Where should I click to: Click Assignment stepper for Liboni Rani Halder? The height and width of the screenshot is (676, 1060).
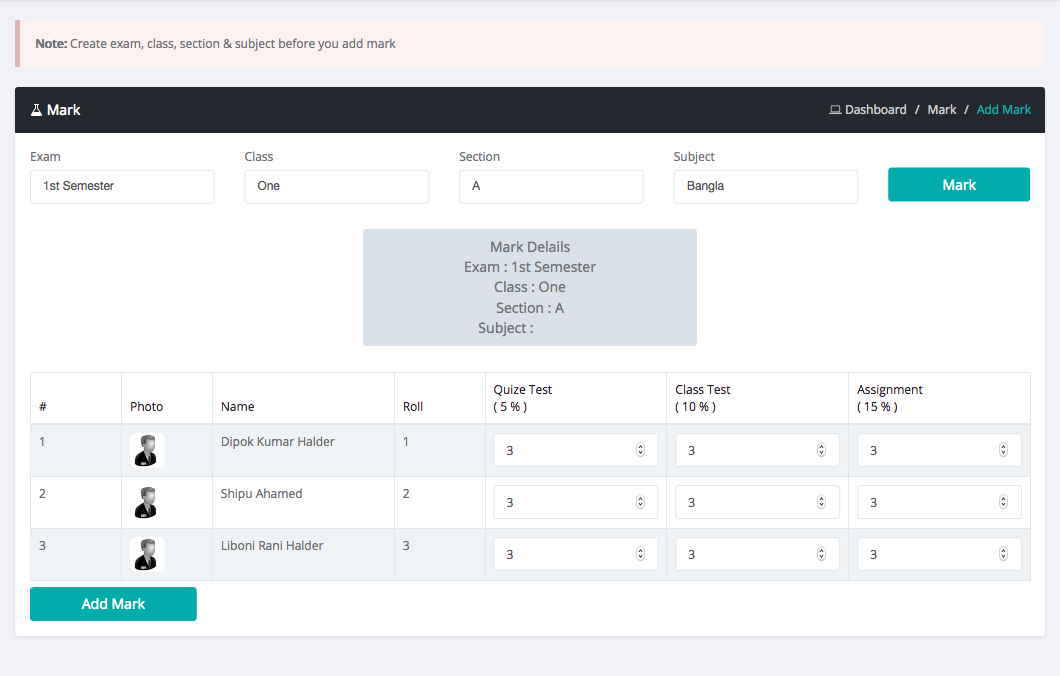1003,554
